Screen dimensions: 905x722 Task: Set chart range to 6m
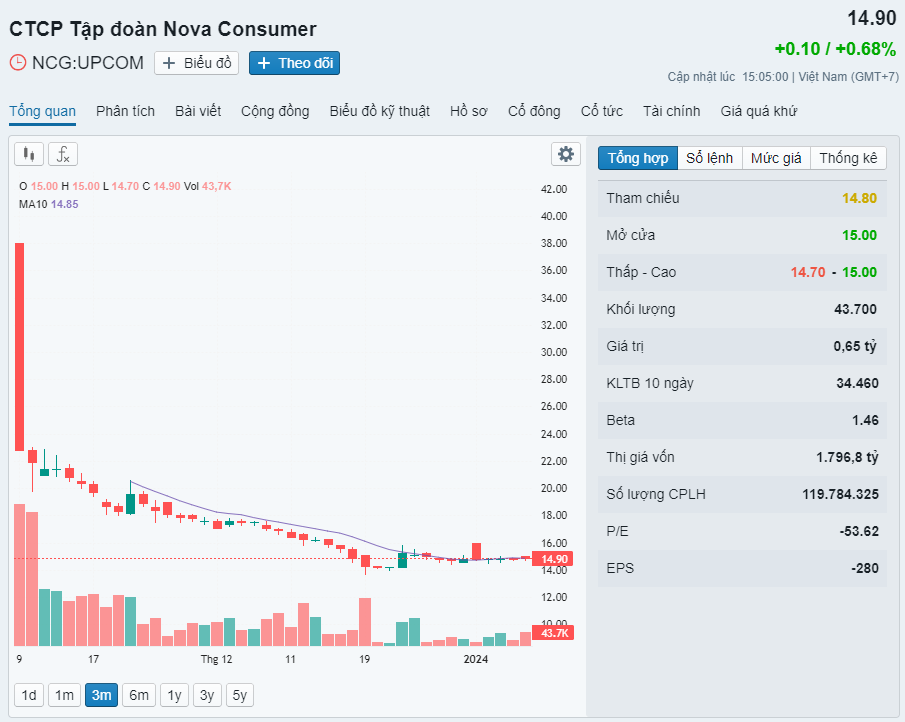coord(139,695)
